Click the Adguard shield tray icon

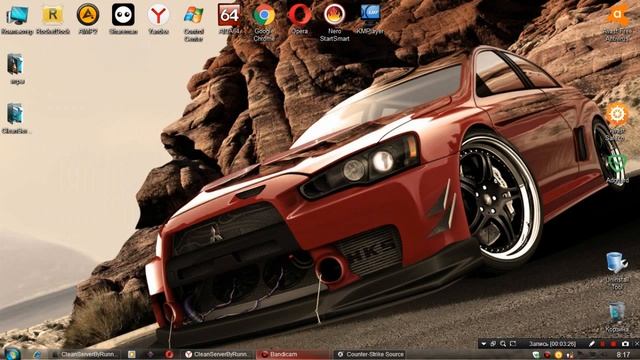[x=536, y=355]
